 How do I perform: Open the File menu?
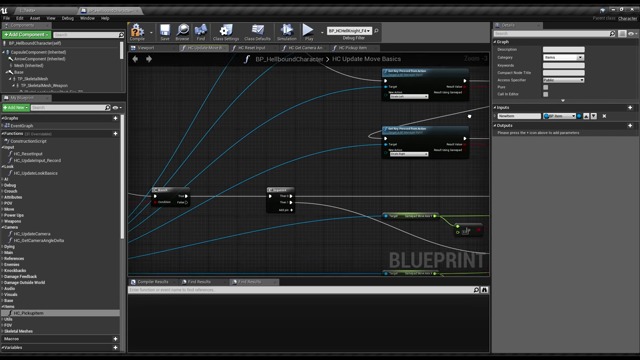coord(7,18)
